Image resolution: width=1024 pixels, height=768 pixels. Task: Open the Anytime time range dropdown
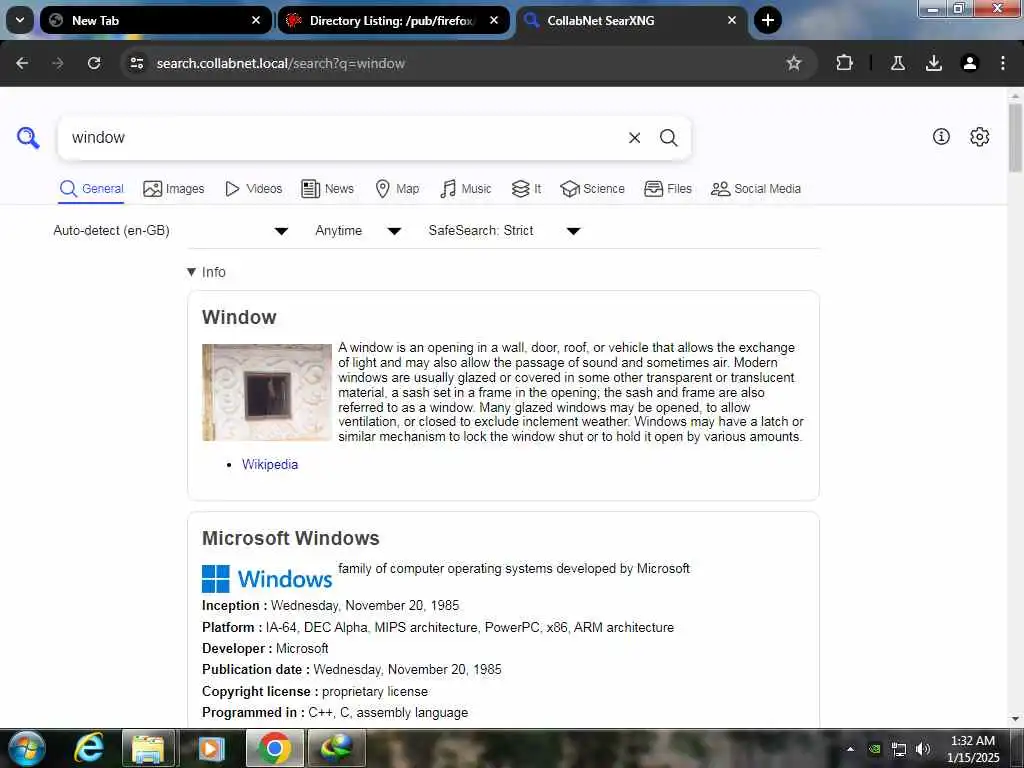(x=358, y=231)
